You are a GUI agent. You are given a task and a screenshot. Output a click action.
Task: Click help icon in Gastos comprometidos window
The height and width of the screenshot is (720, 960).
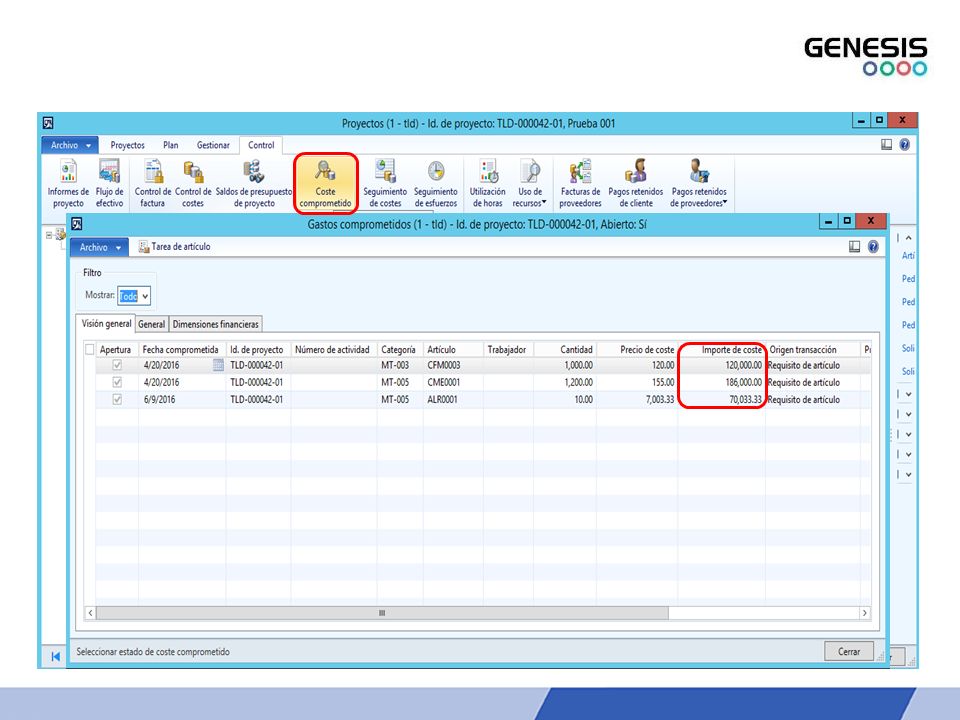tap(873, 247)
